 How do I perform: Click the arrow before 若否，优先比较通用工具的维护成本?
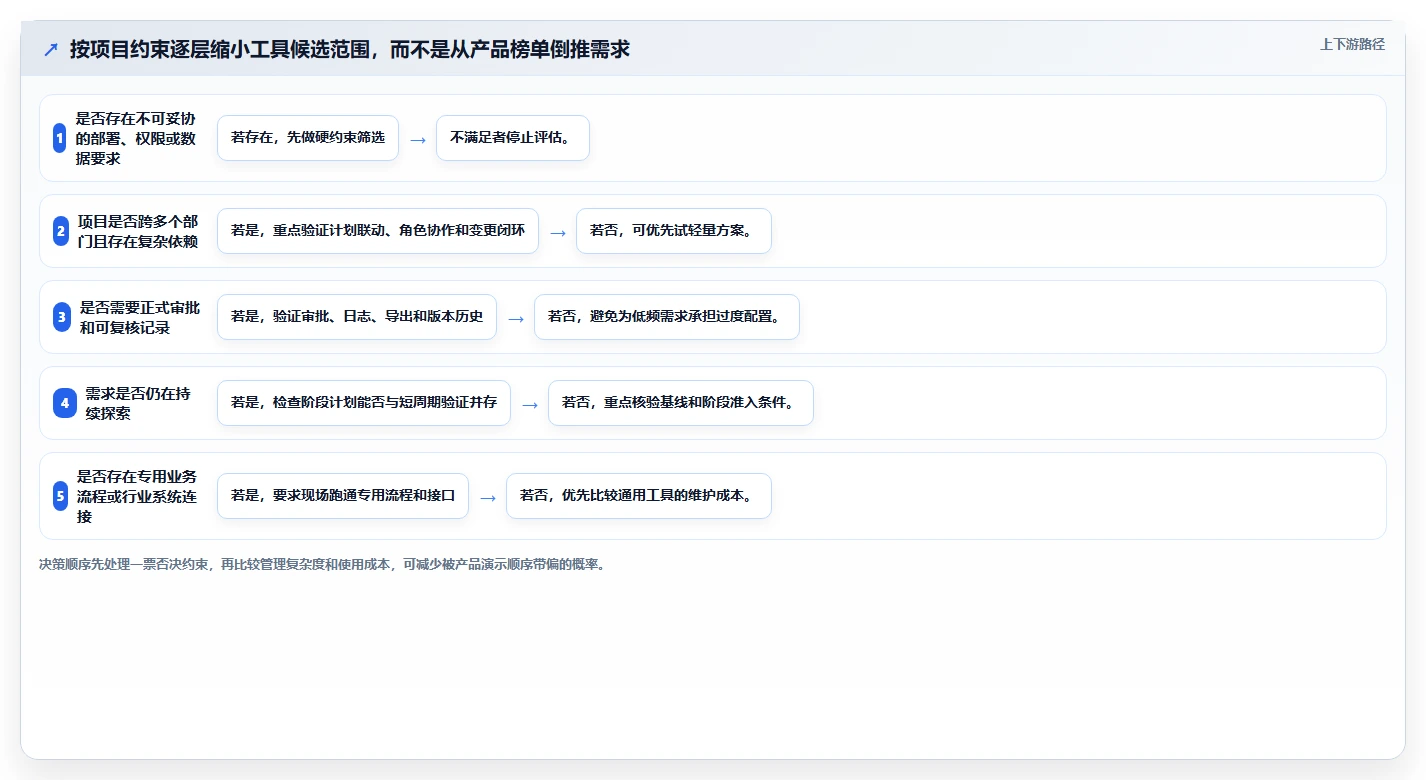(x=488, y=497)
